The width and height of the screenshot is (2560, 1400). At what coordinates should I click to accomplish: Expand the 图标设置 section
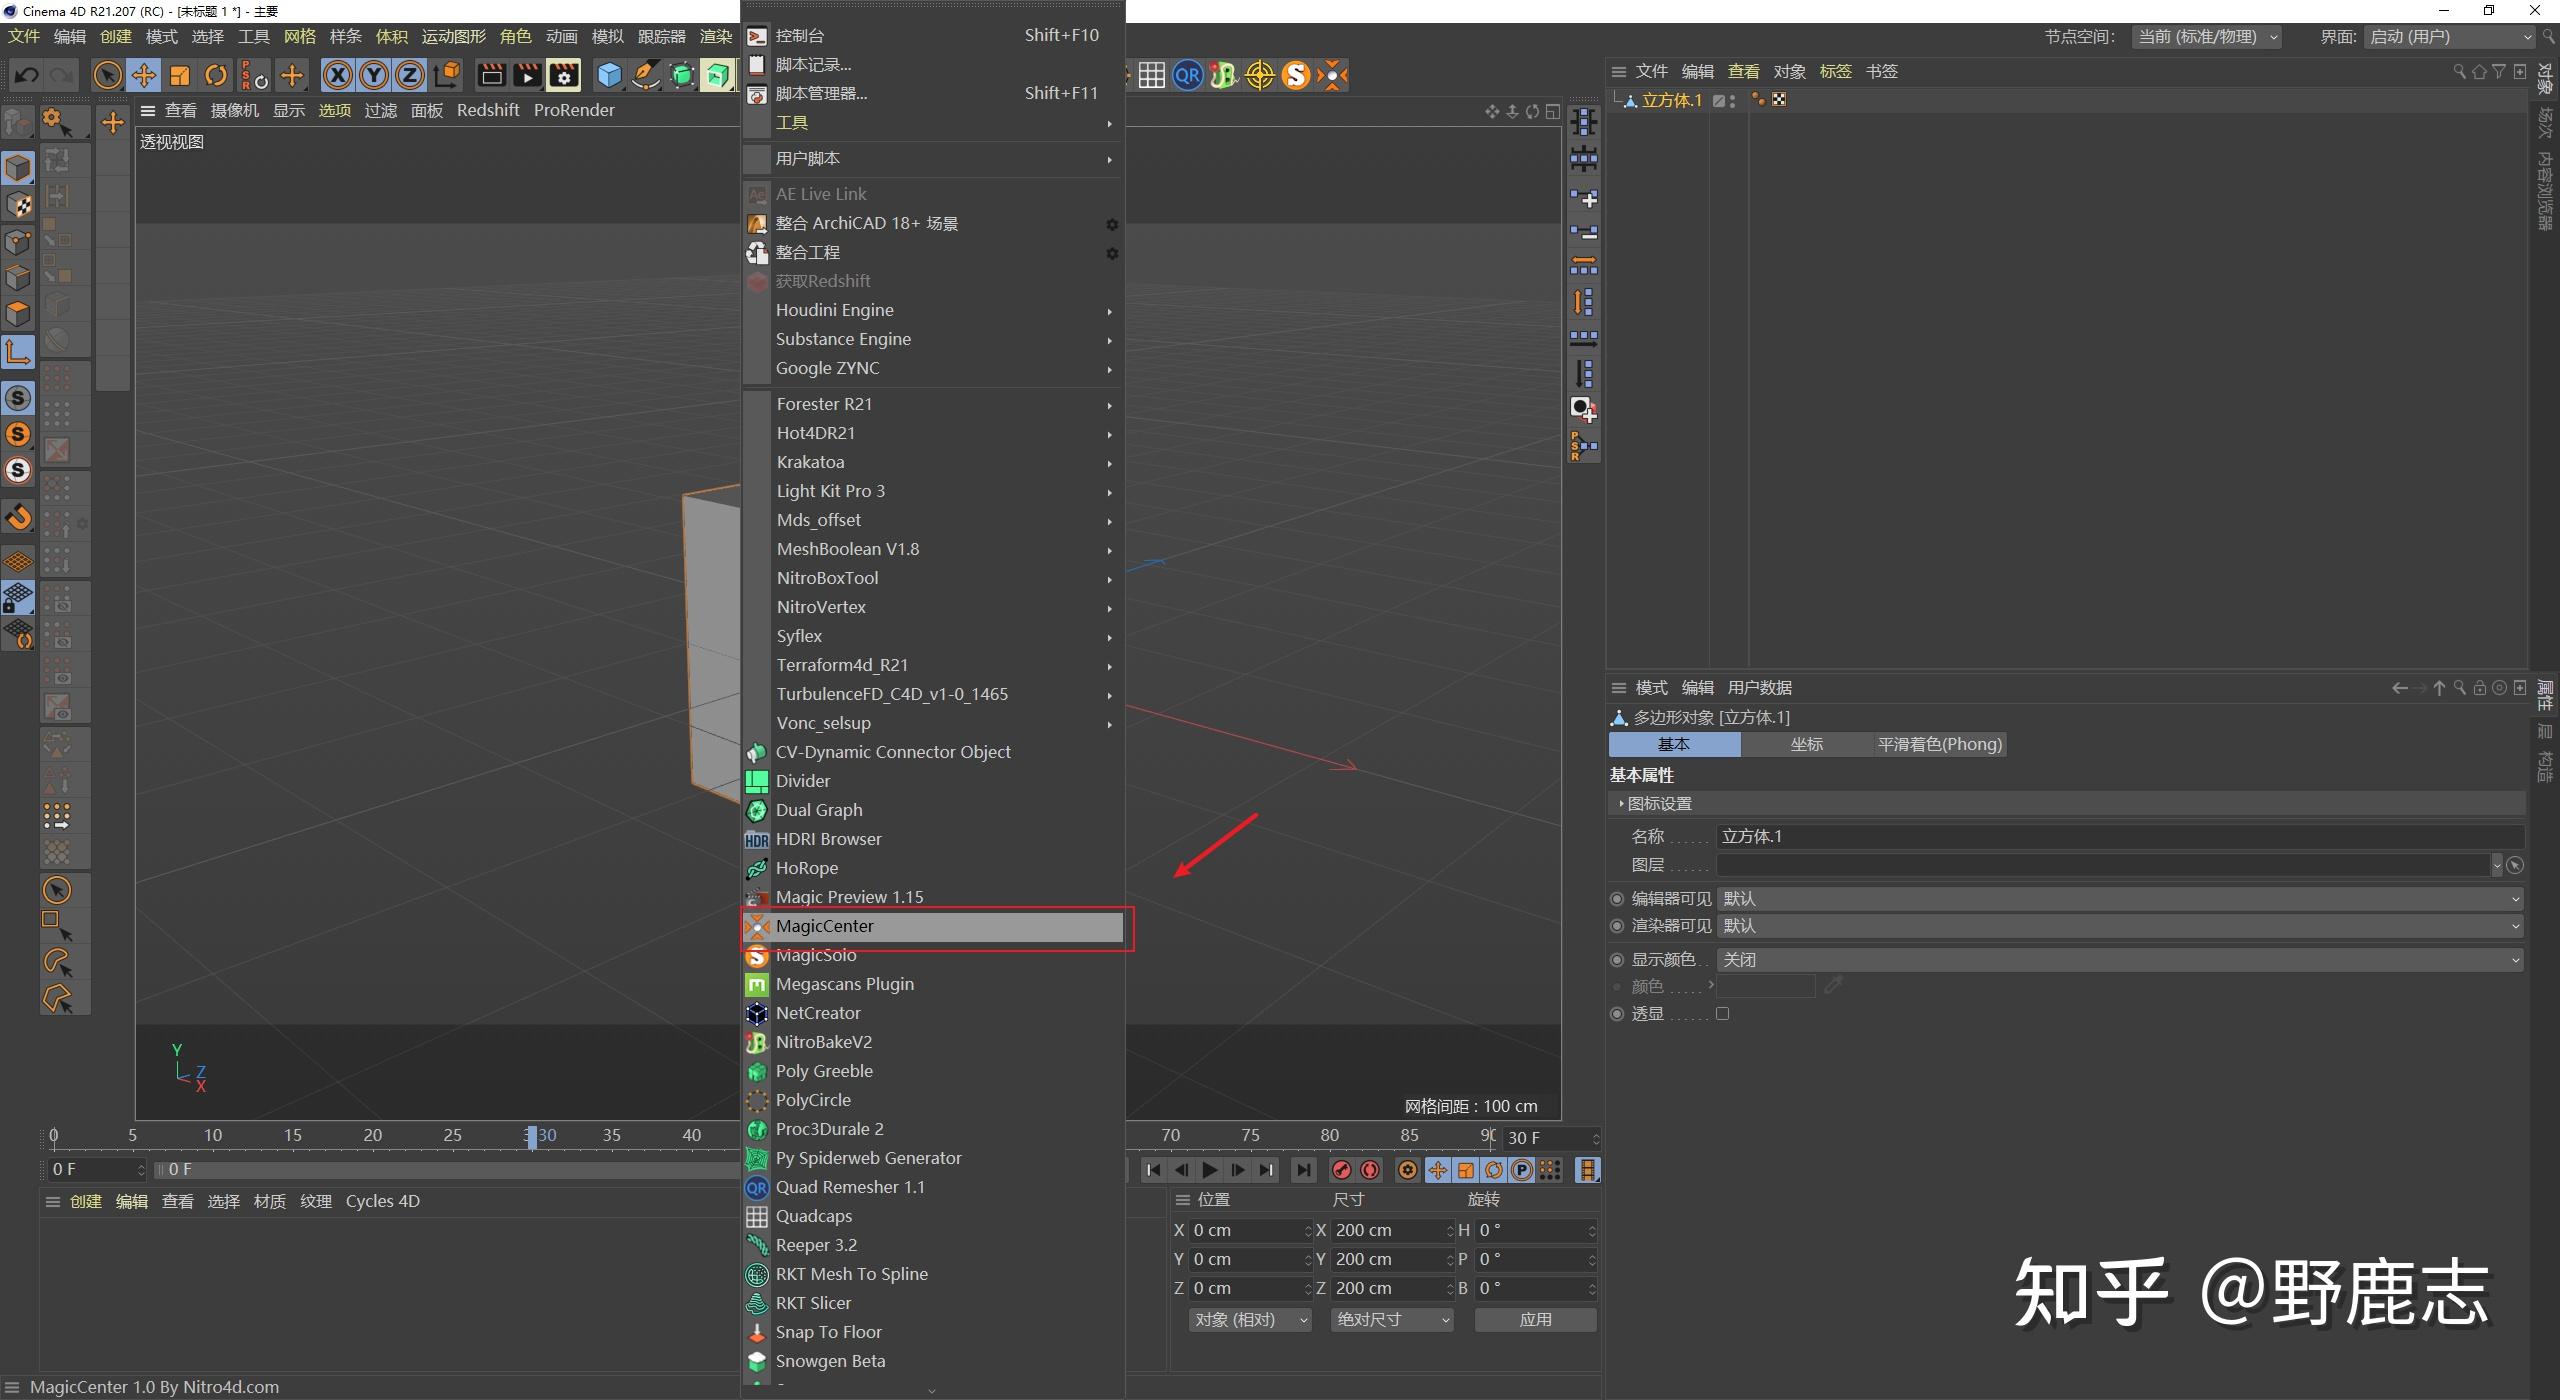click(1660, 803)
